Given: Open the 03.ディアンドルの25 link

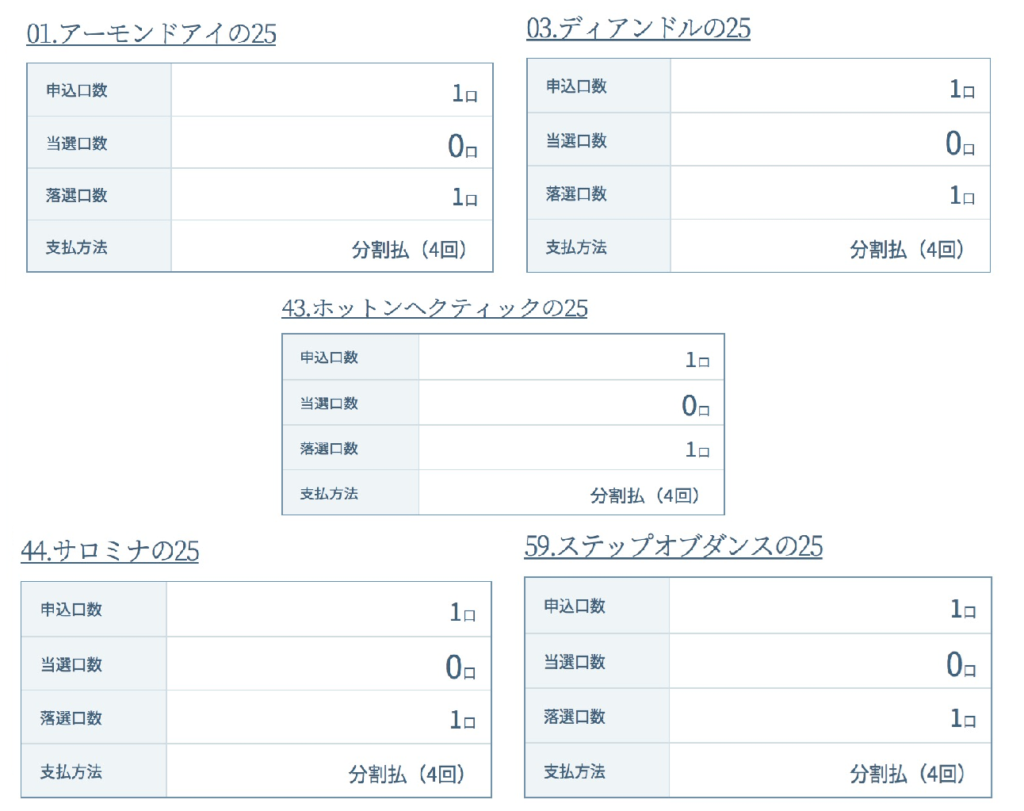Looking at the screenshot, I should [x=638, y=29].
